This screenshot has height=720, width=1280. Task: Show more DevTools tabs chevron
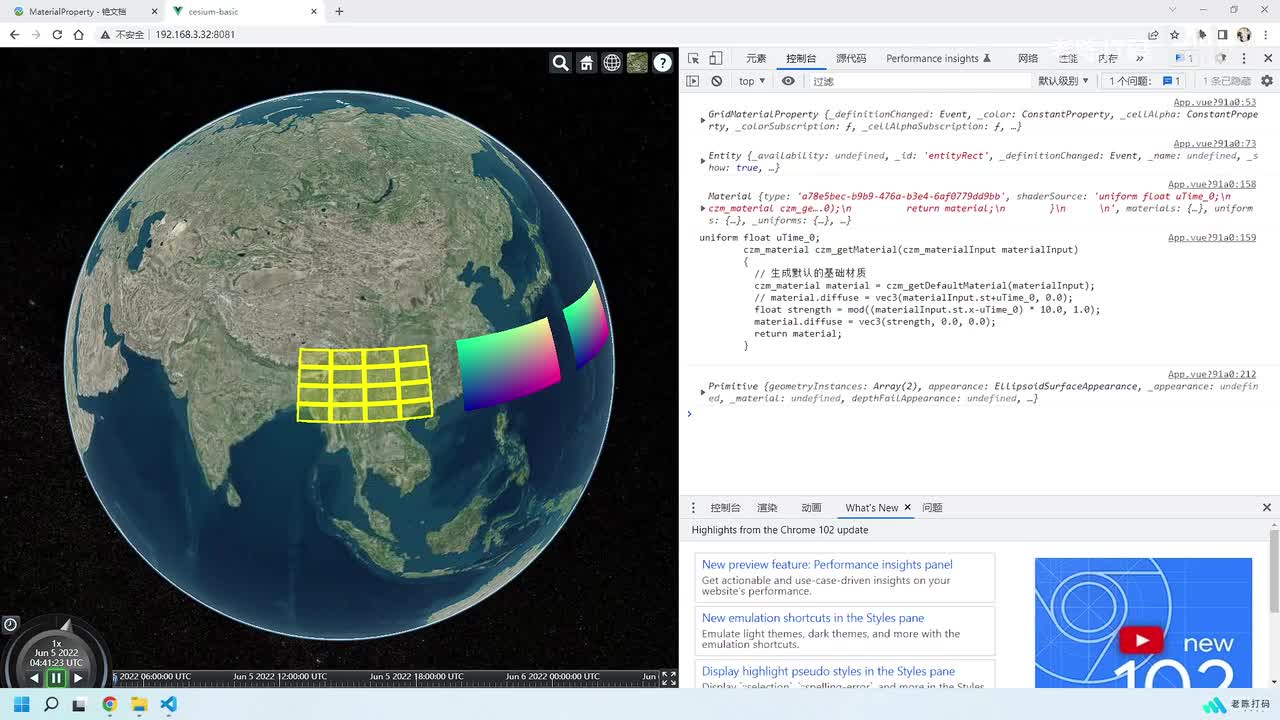tap(1139, 58)
